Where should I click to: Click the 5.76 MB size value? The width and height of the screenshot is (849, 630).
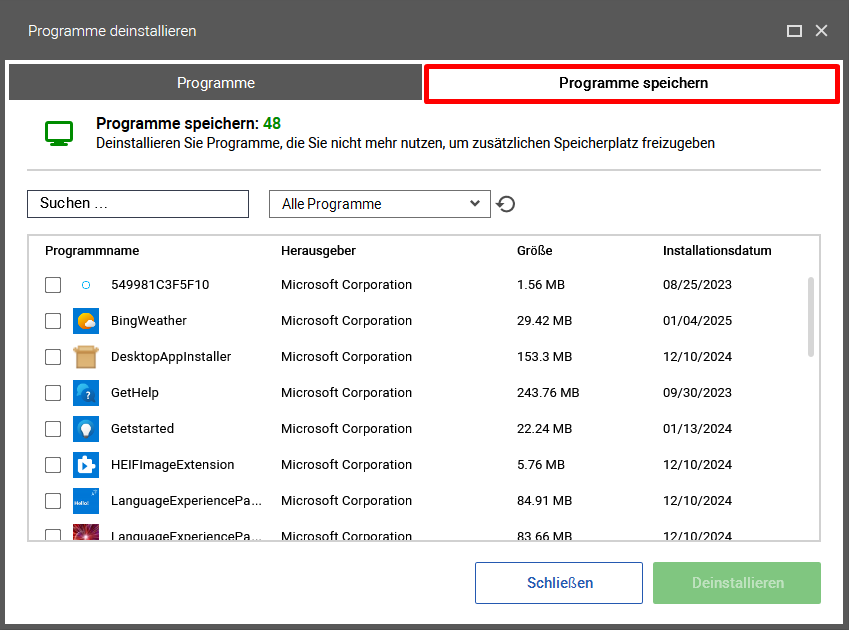541,465
